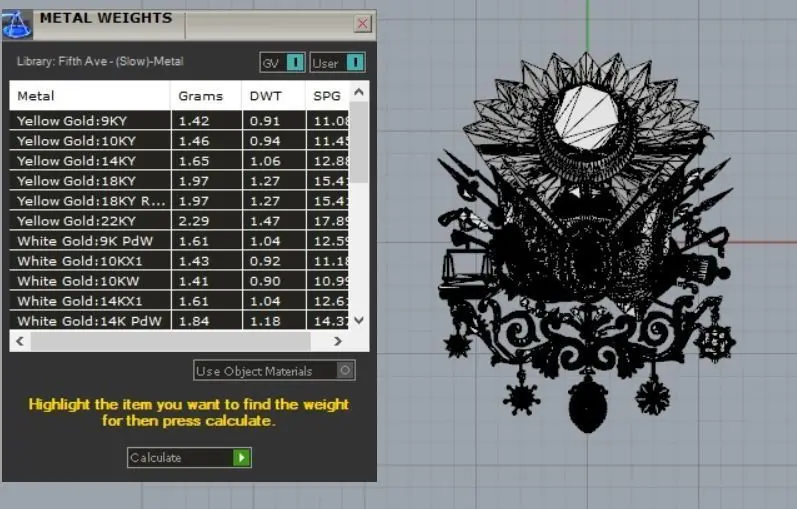This screenshot has width=797, height=509.
Task: Sort by the Metal column header
Action: [90, 96]
